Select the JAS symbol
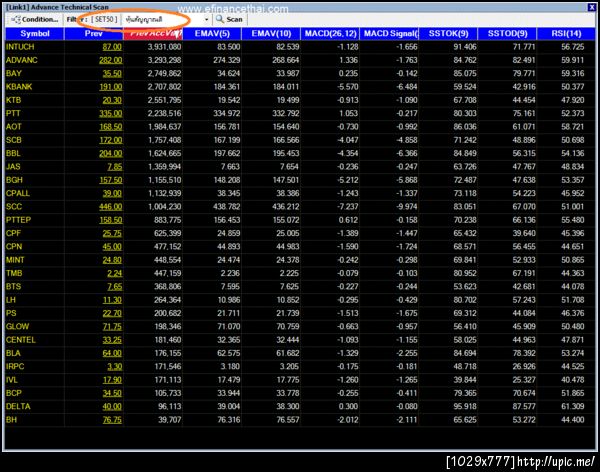The width and height of the screenshot is (600, 472). (x=13, y=167)
